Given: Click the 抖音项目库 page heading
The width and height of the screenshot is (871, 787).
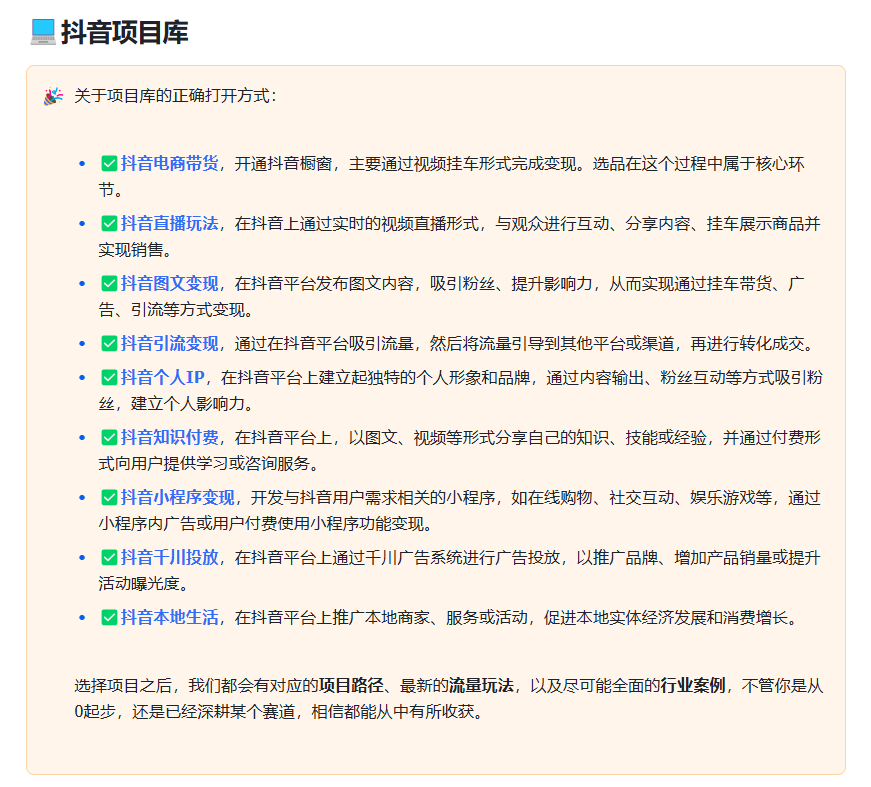Looking at the screenshot, I should coord(124,32).
